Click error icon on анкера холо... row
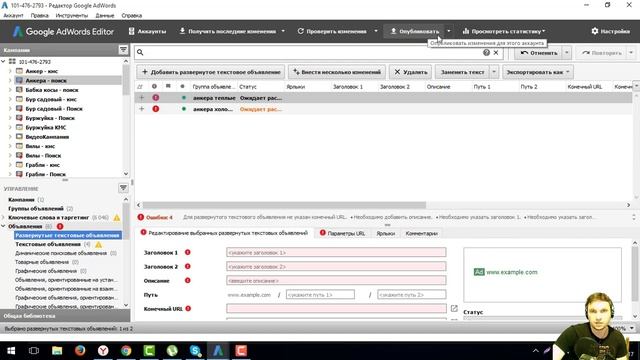 (156, 109)
